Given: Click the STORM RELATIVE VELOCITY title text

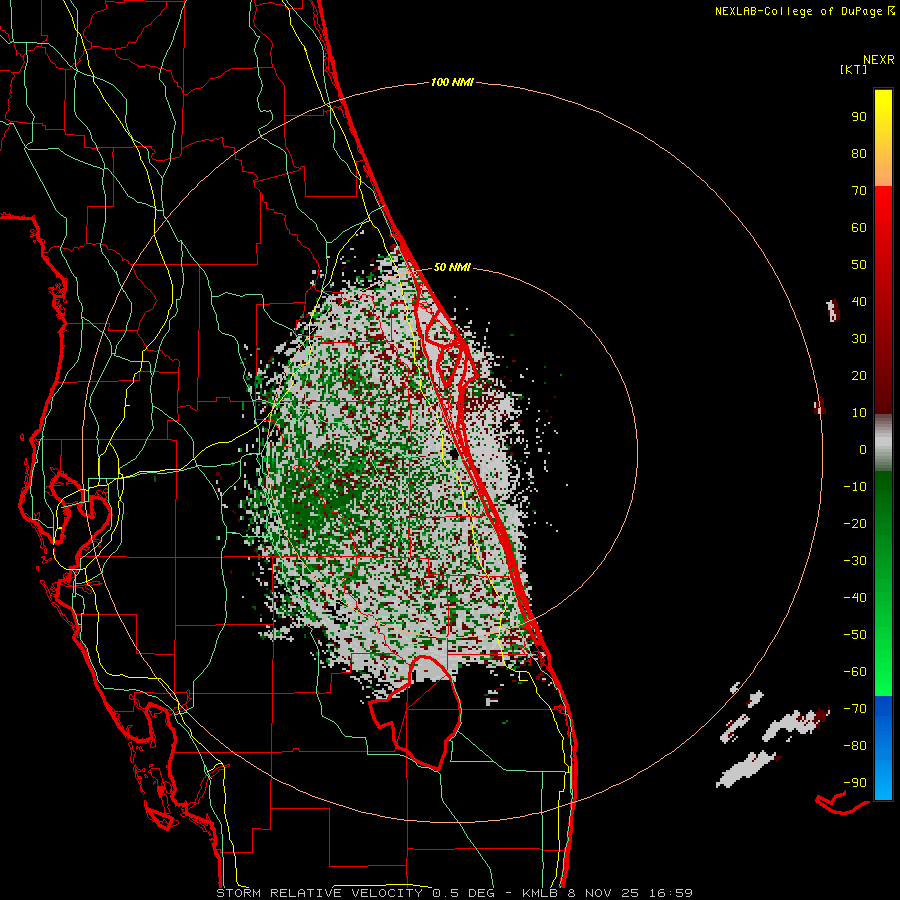Looking at the screenshot, I should (x=319, y=893).
